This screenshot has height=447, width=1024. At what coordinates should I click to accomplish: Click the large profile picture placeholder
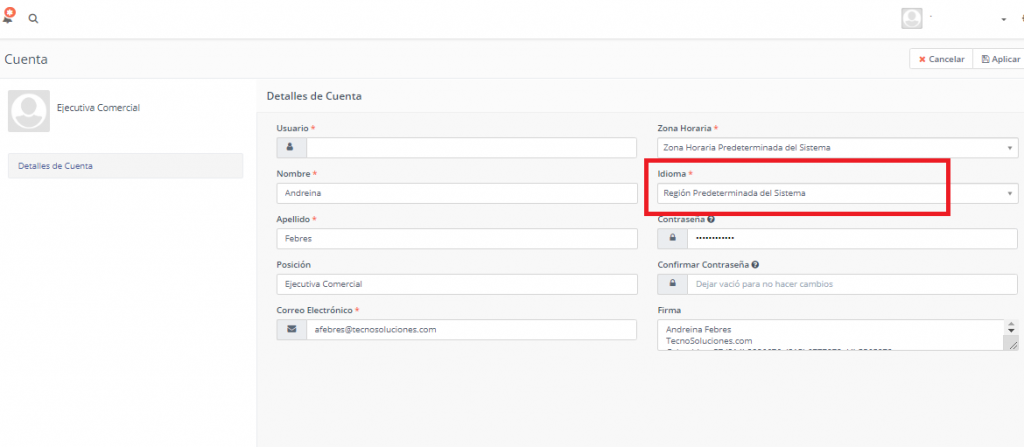point(29,111)
